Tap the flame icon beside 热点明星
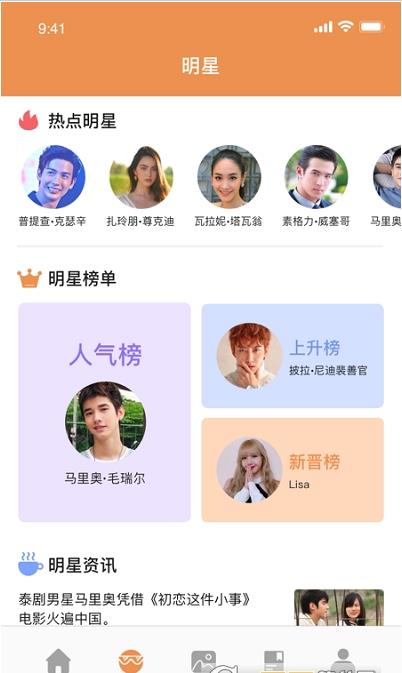The image size is (402, 673). tap(28, 121)
